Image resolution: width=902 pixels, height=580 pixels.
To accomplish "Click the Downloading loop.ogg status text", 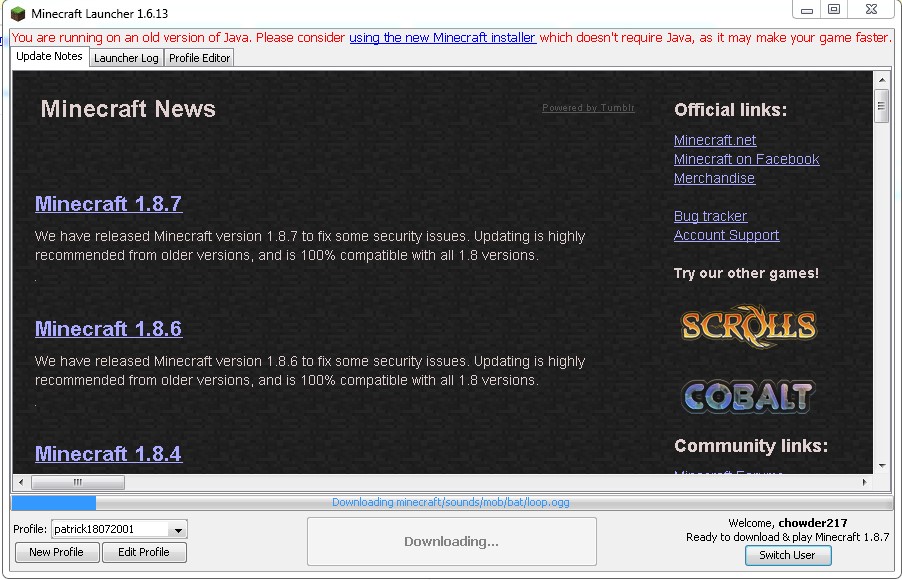I will [451, 502].
